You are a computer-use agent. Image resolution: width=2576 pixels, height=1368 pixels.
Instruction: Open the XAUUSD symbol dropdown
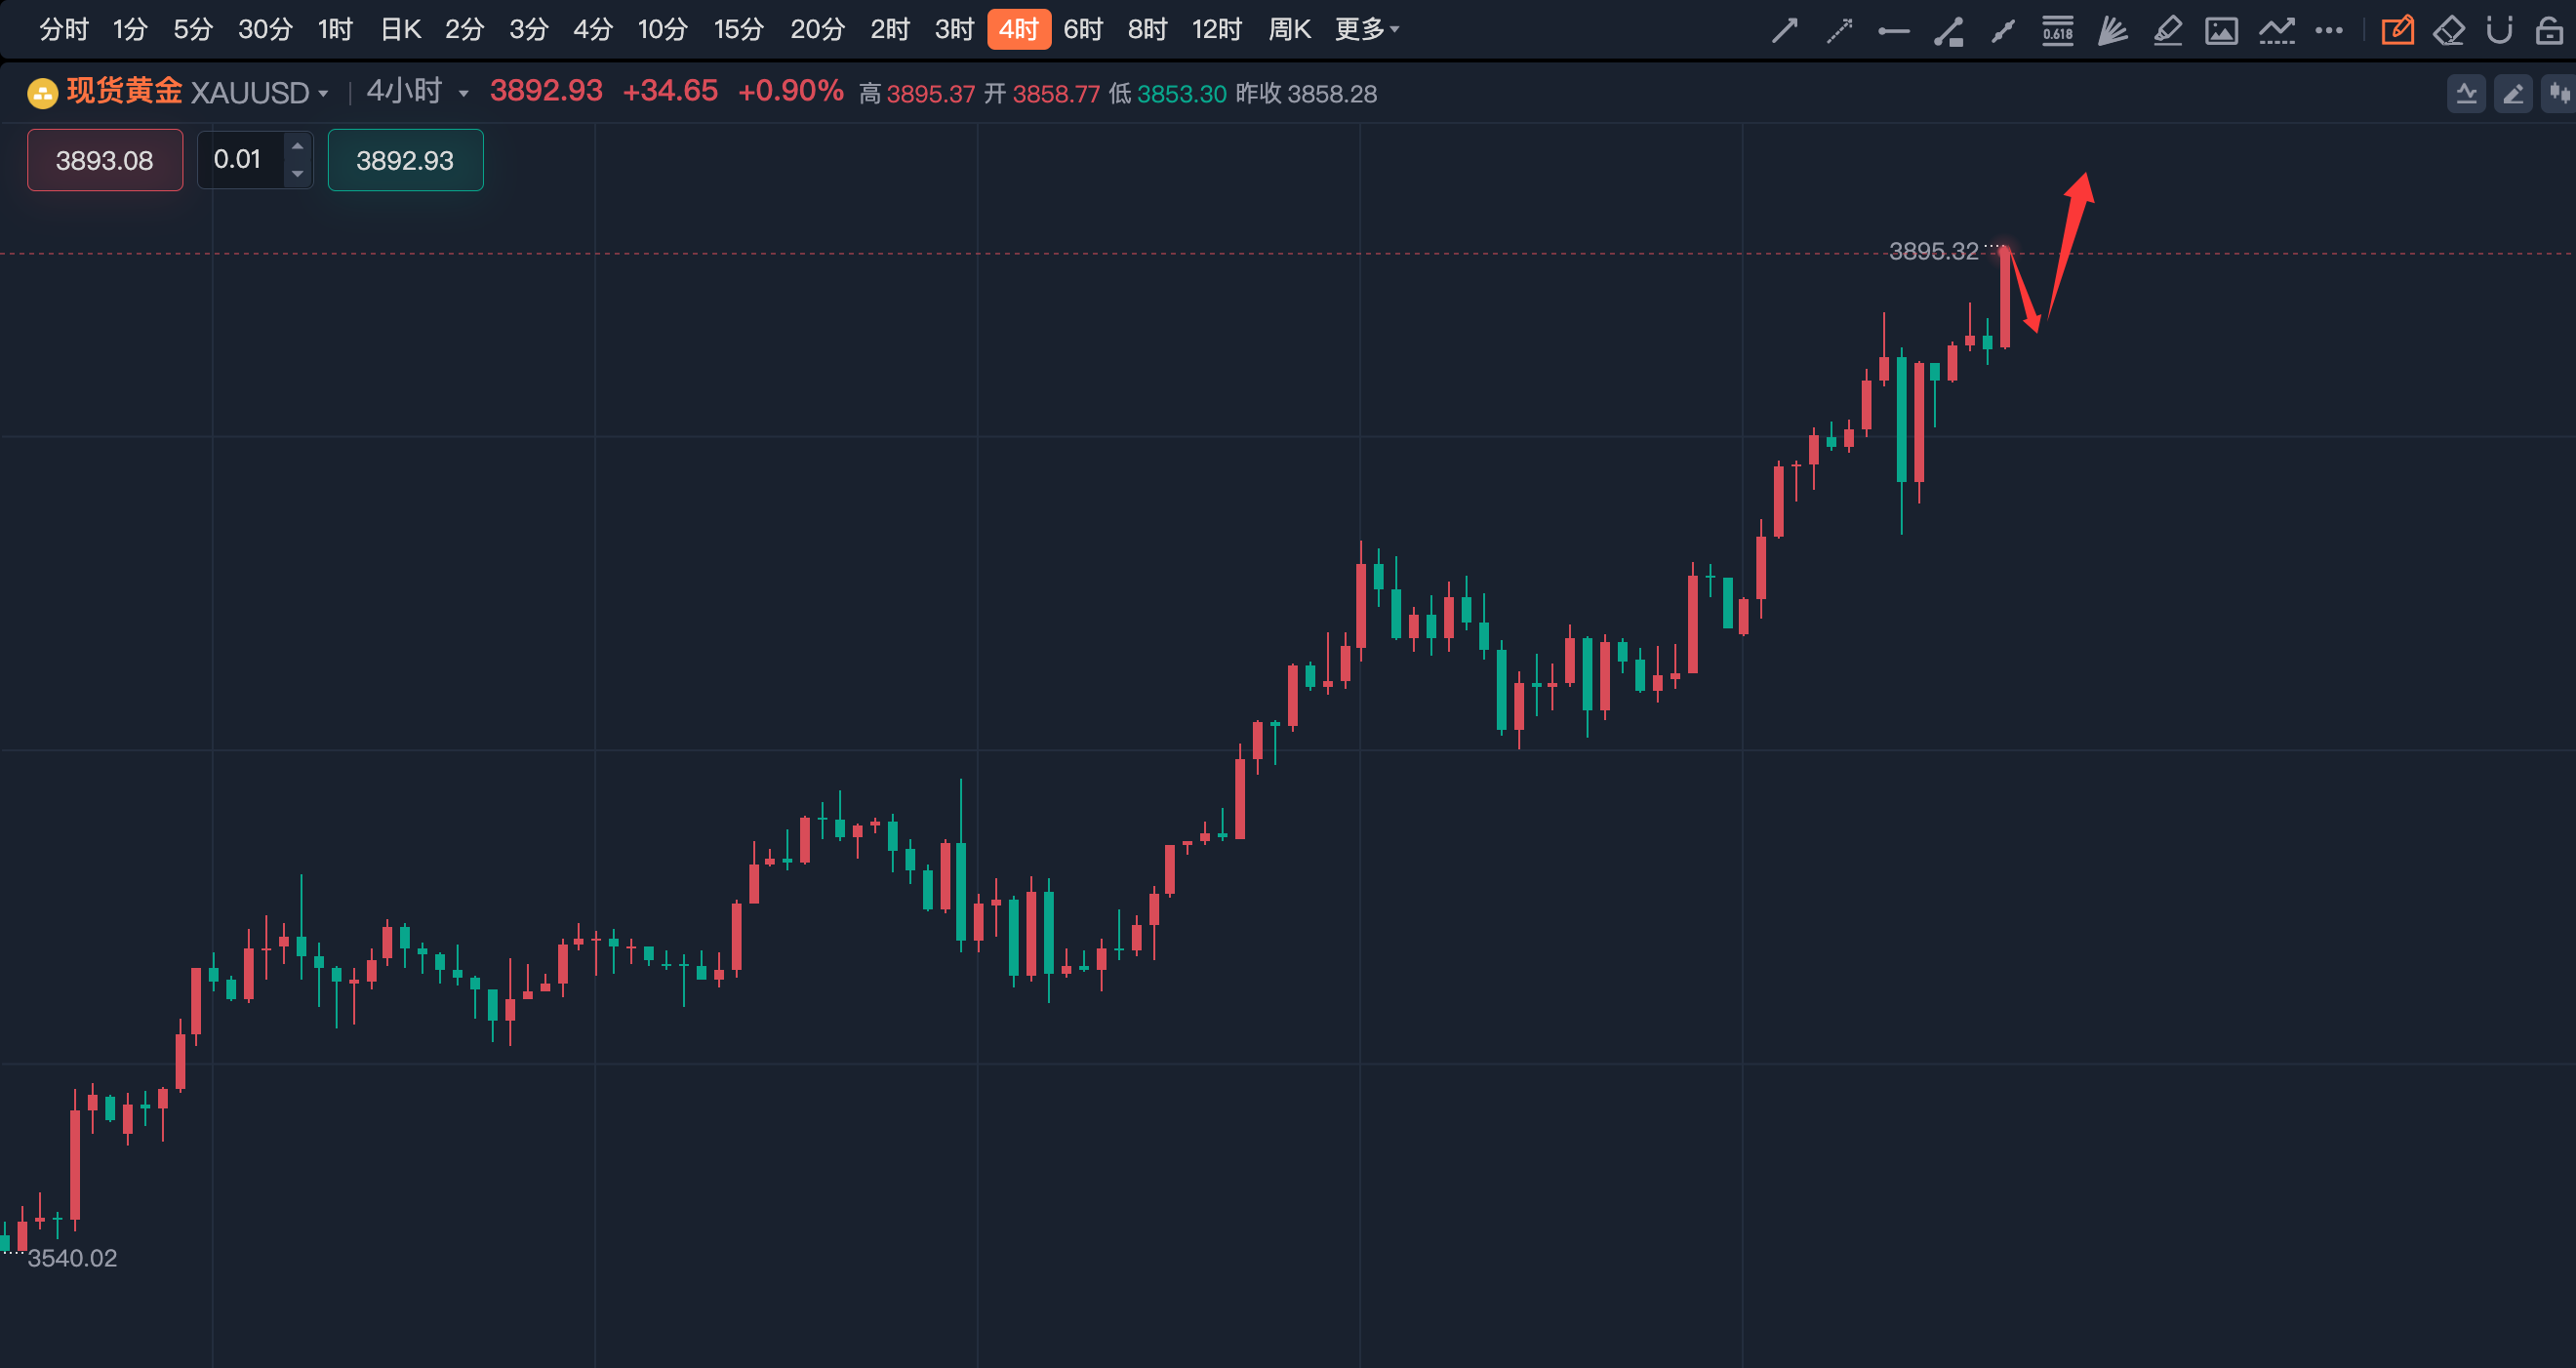(x=323, y=94)
